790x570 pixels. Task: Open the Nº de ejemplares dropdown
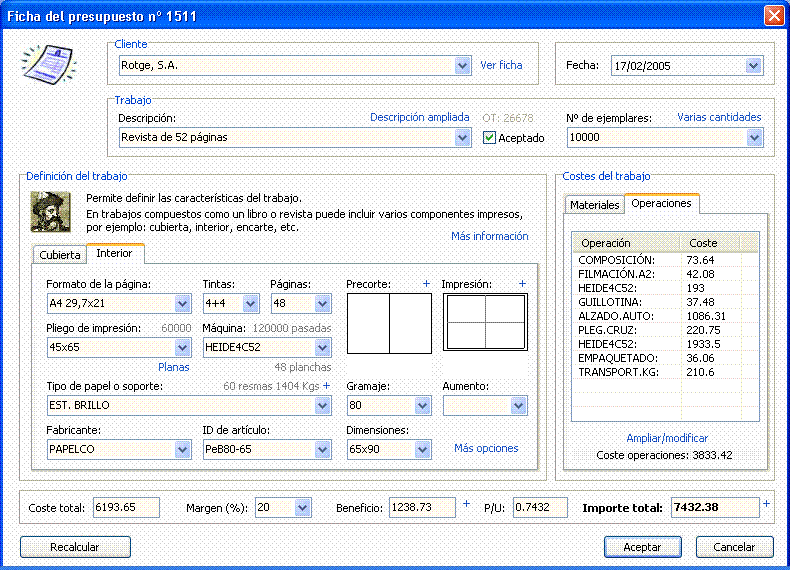click(x=754, y=138)
